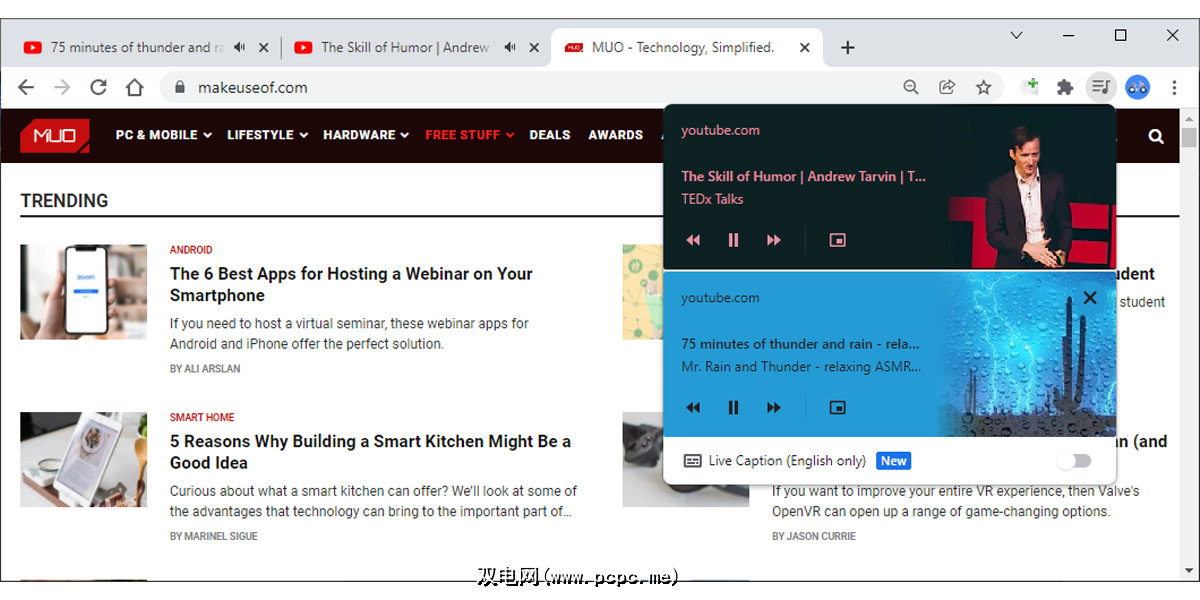The image size is (1200, 600).
Task: Rewind the Skill of Humor video
Action: pos(693,240)
